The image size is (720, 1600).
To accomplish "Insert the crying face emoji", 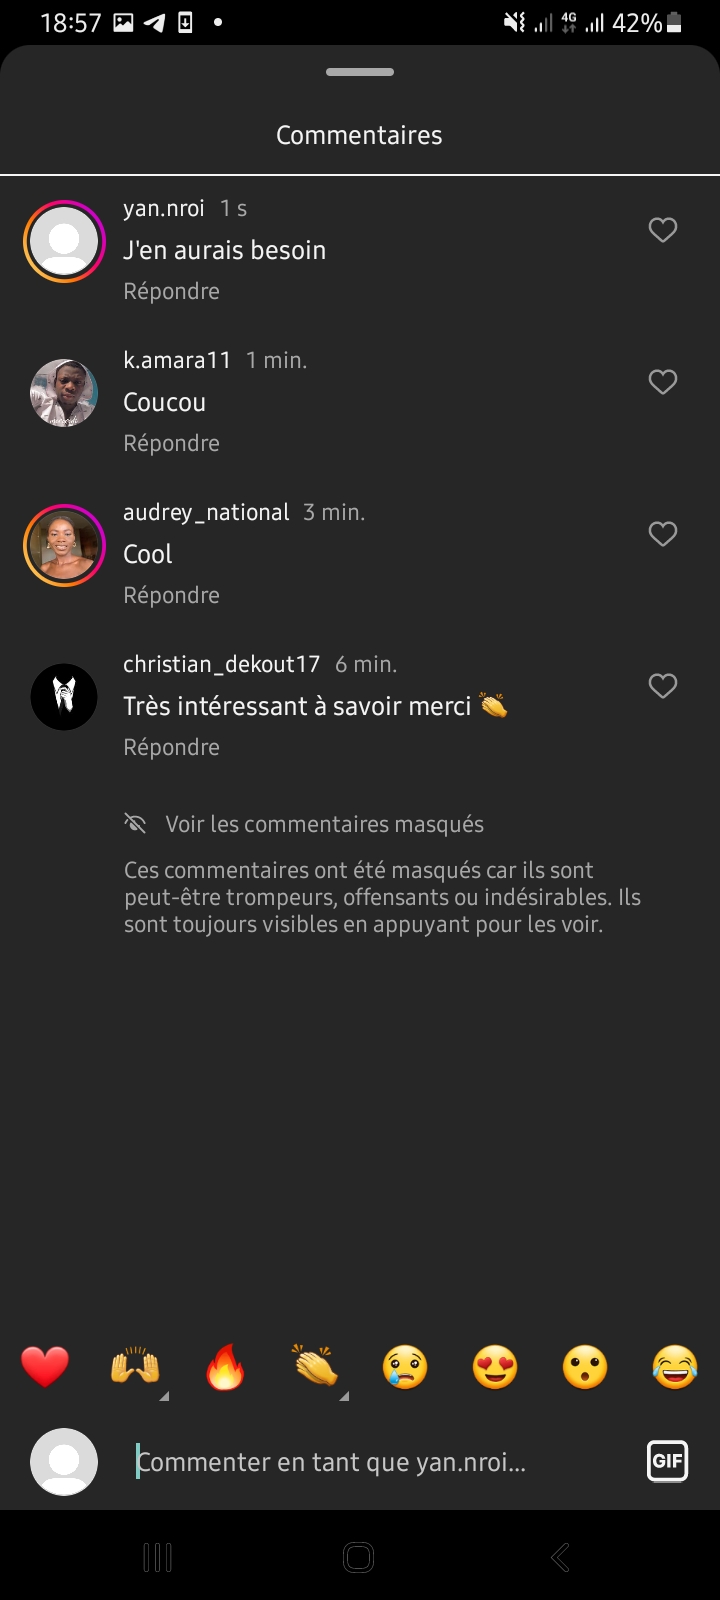I will pyautogui.click(x=405, y=1367).
